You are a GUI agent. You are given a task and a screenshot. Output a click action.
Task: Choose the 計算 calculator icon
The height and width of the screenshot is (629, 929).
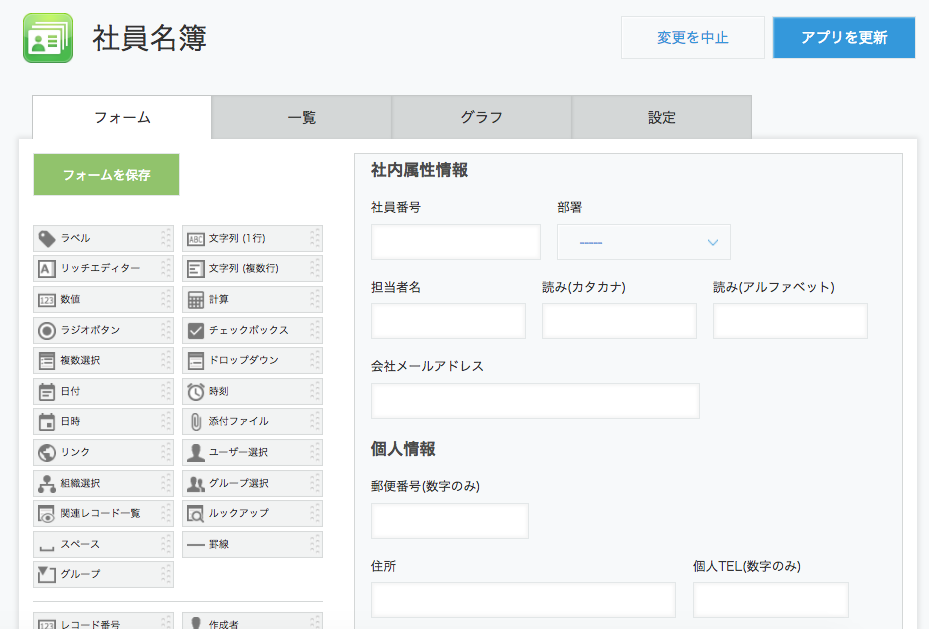click(x=196, y=300)
